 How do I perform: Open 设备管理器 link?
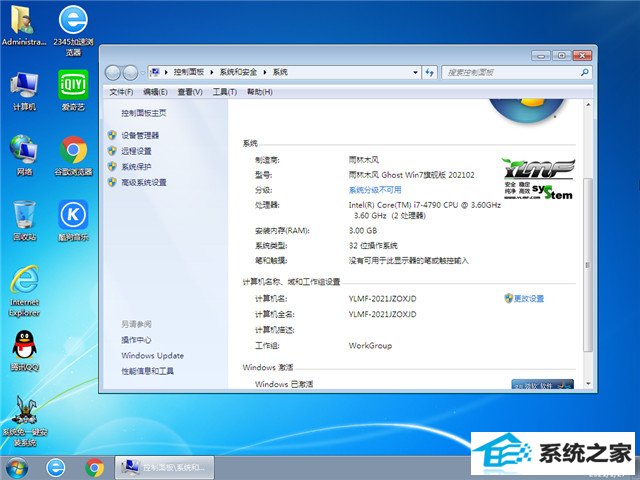140,135
